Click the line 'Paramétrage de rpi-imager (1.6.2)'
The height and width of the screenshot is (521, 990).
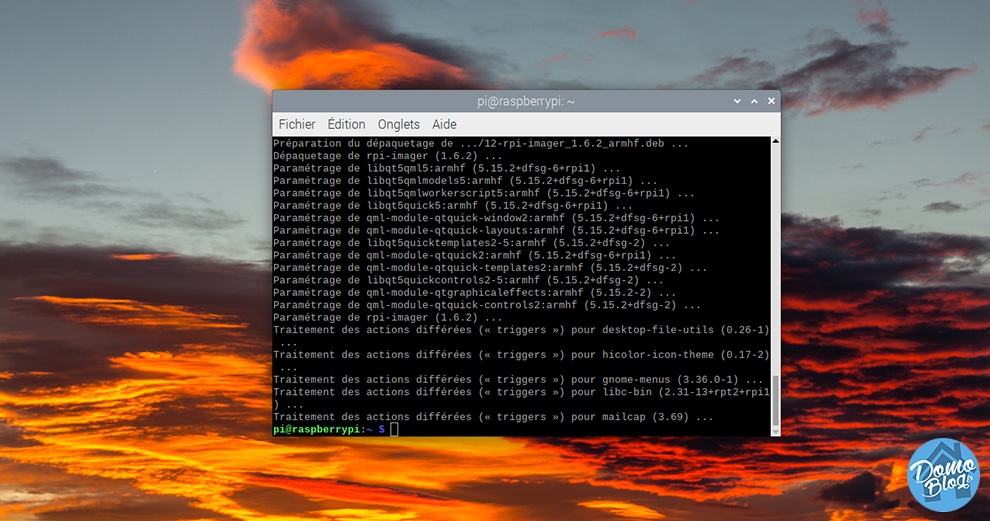[x=388, y=318]
